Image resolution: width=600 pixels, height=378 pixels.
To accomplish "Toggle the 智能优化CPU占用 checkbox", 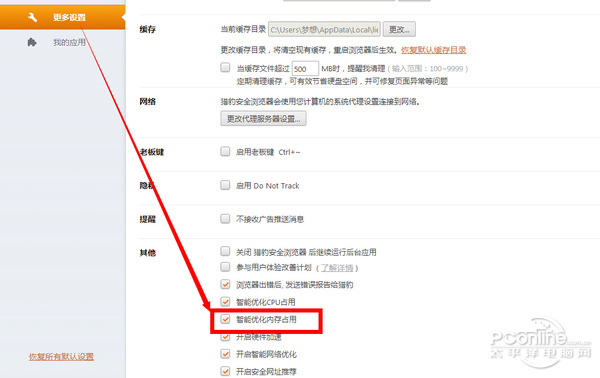I will tap(225, 301).
